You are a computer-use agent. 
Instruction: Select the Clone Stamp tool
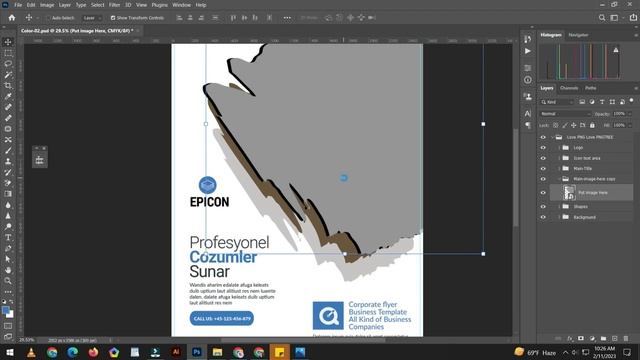point(8,161)
